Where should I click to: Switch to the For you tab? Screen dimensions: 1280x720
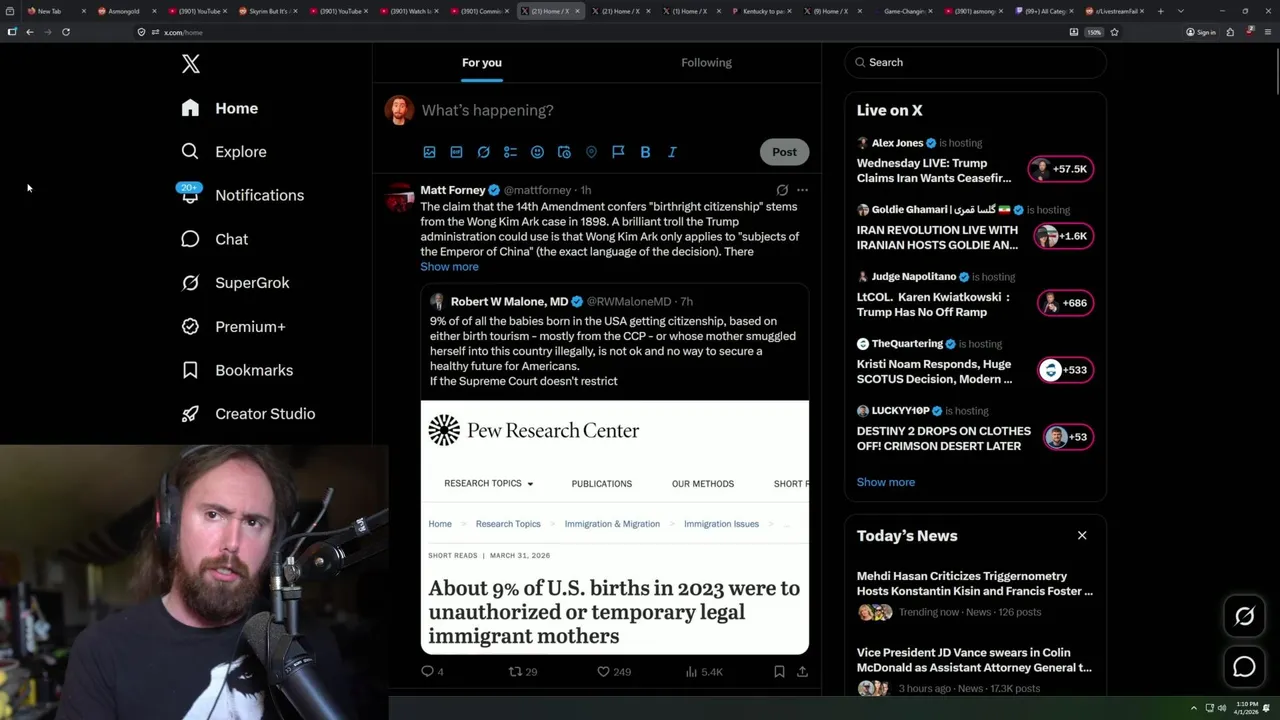click(x=482, y=62)
